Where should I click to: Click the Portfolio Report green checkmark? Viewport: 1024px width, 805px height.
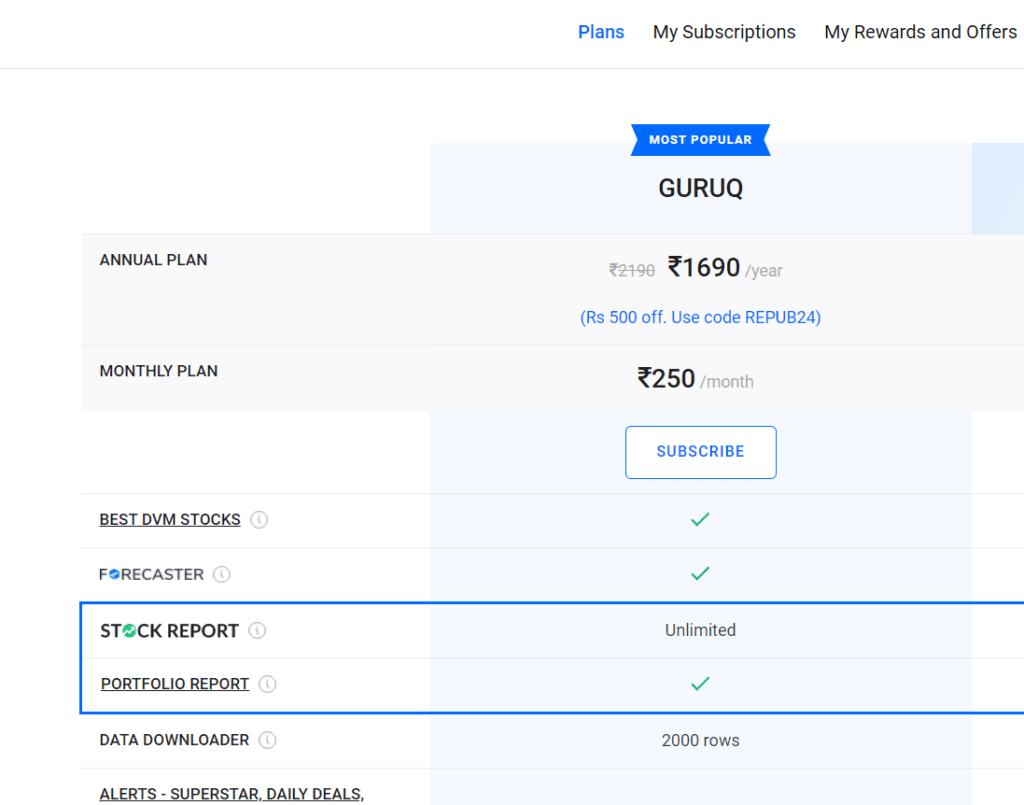click(x=700, y=684)
